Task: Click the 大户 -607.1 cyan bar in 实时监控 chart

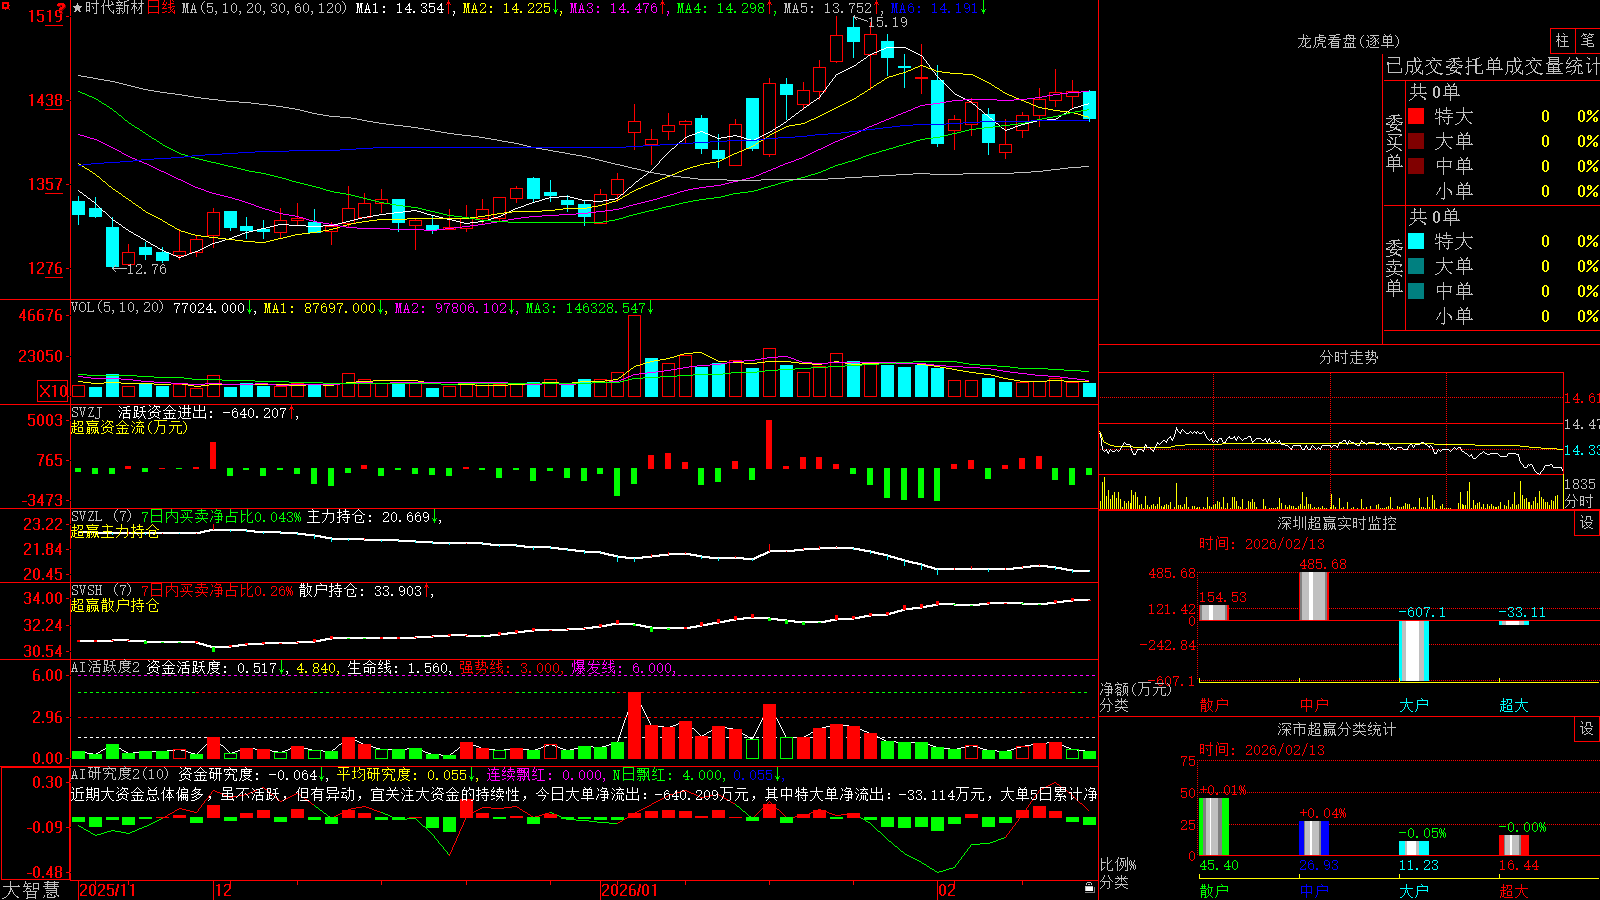Action: (x=1414, y=651)
